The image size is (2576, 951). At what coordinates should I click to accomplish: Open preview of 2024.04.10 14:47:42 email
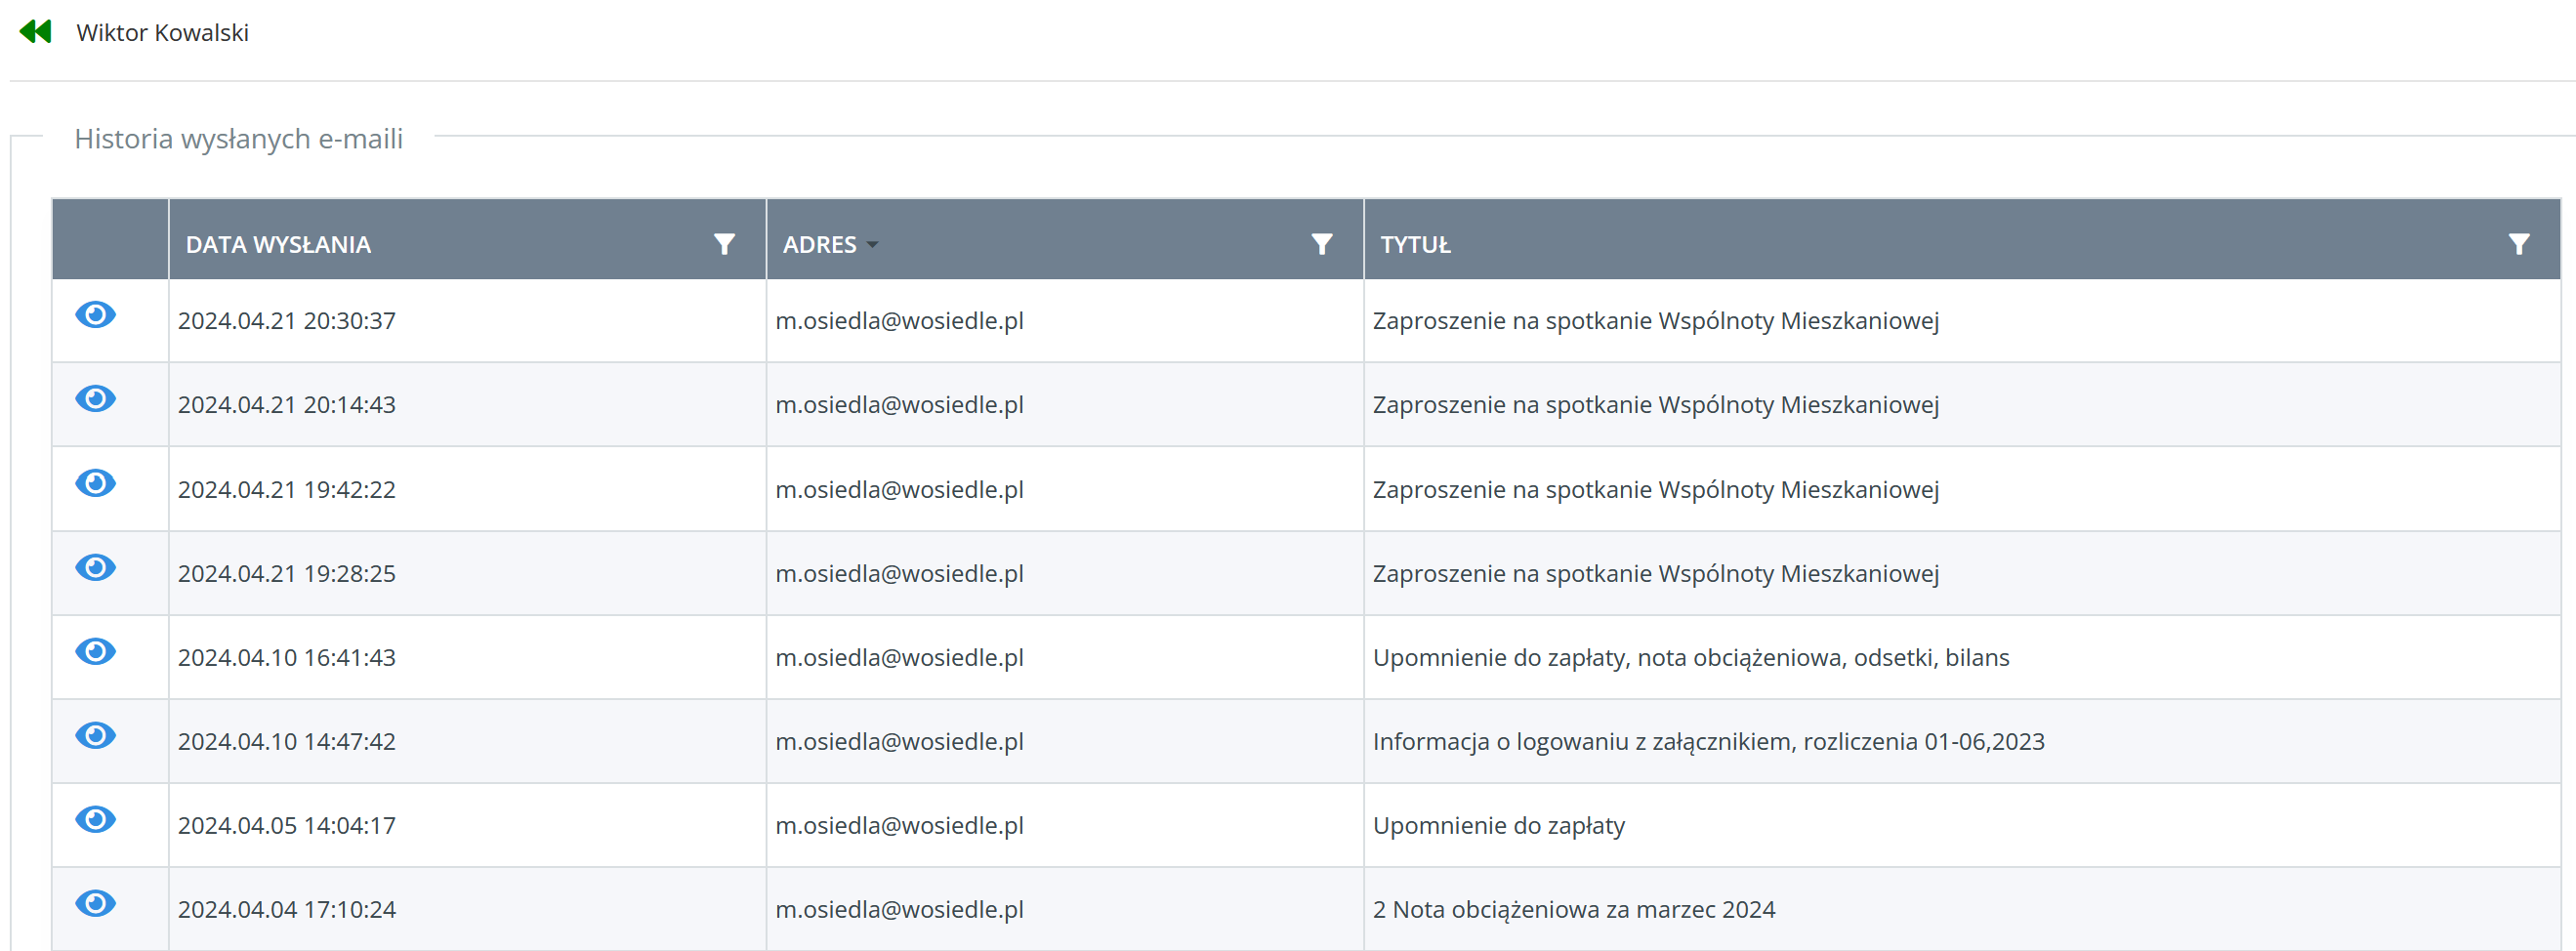click(96, 736)
